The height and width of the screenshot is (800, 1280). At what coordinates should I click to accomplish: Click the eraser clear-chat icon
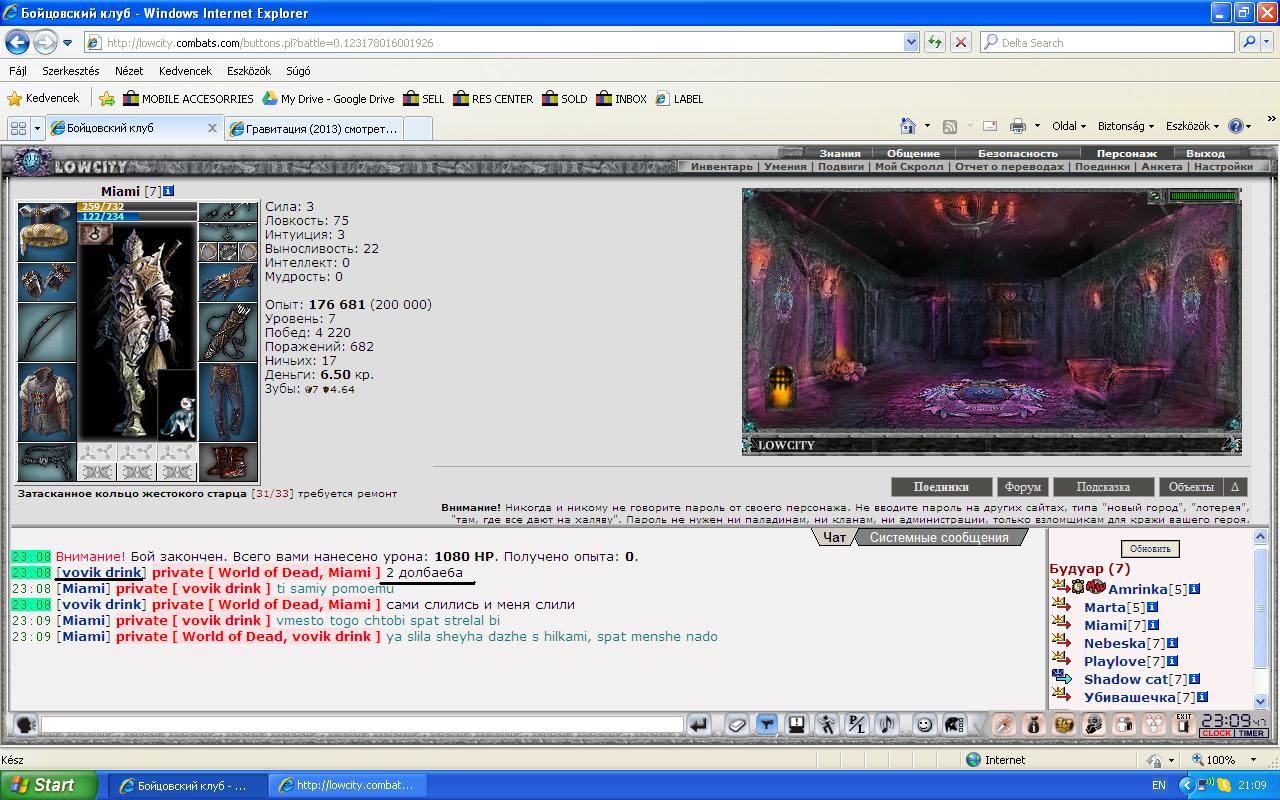point(736,724)
